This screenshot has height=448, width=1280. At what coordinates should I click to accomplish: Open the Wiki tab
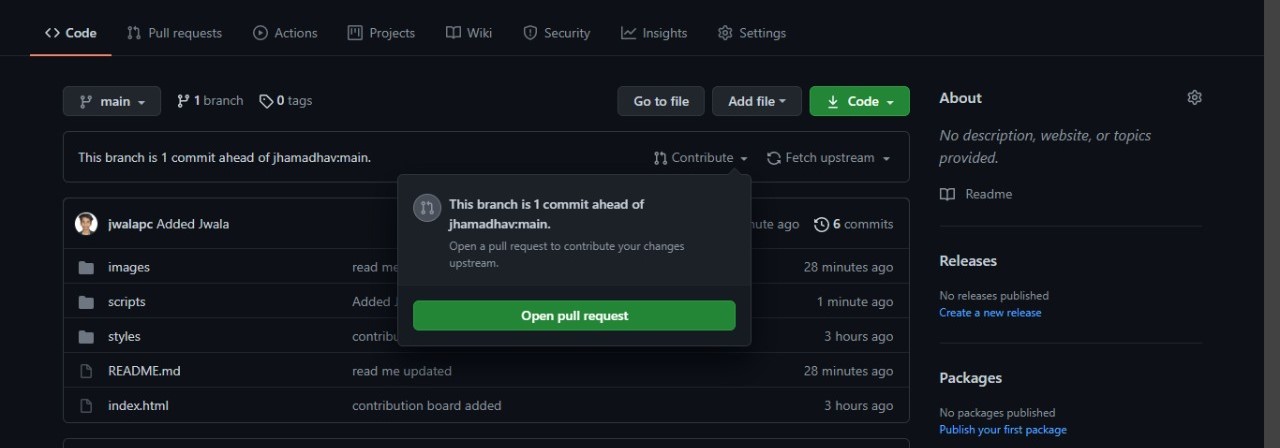[x=469, y=33]
